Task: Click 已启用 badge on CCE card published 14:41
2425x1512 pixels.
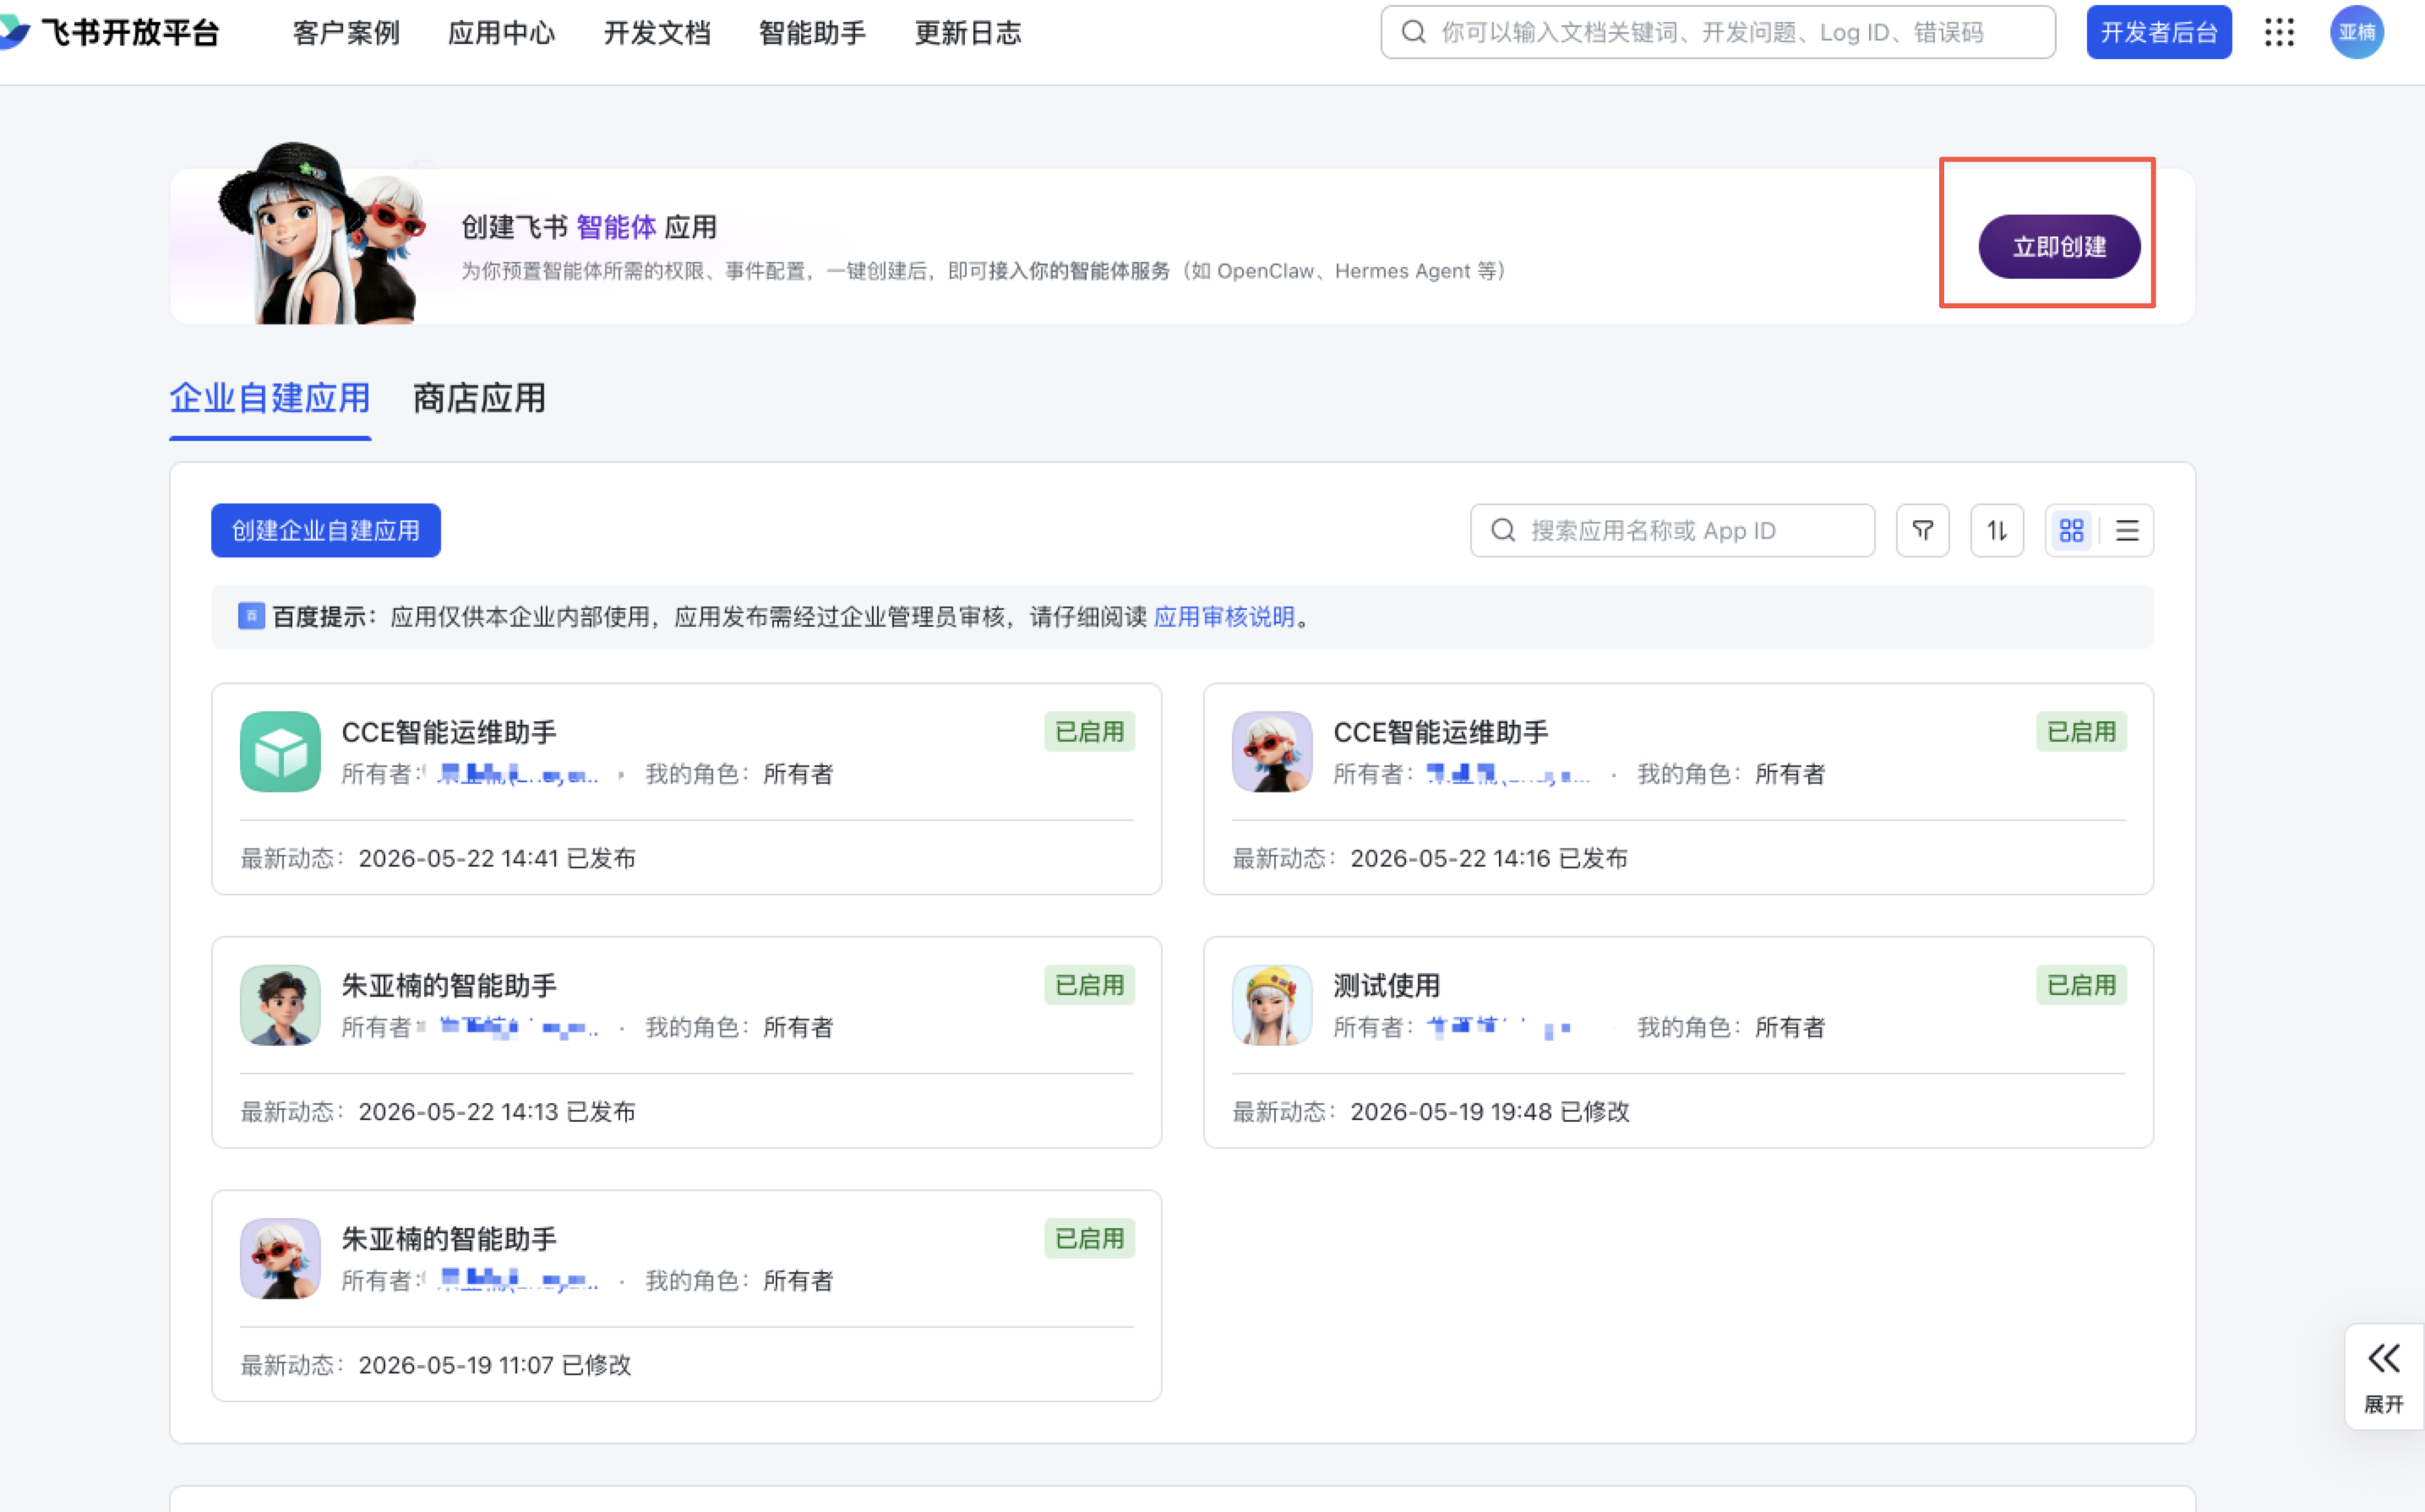Action: coord(1089,732)
